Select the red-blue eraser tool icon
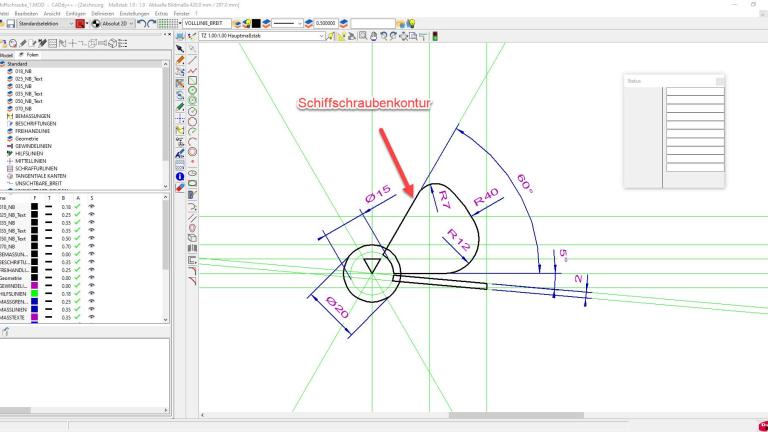This screenshot has width=768, height=432. (x=180, y=187)
